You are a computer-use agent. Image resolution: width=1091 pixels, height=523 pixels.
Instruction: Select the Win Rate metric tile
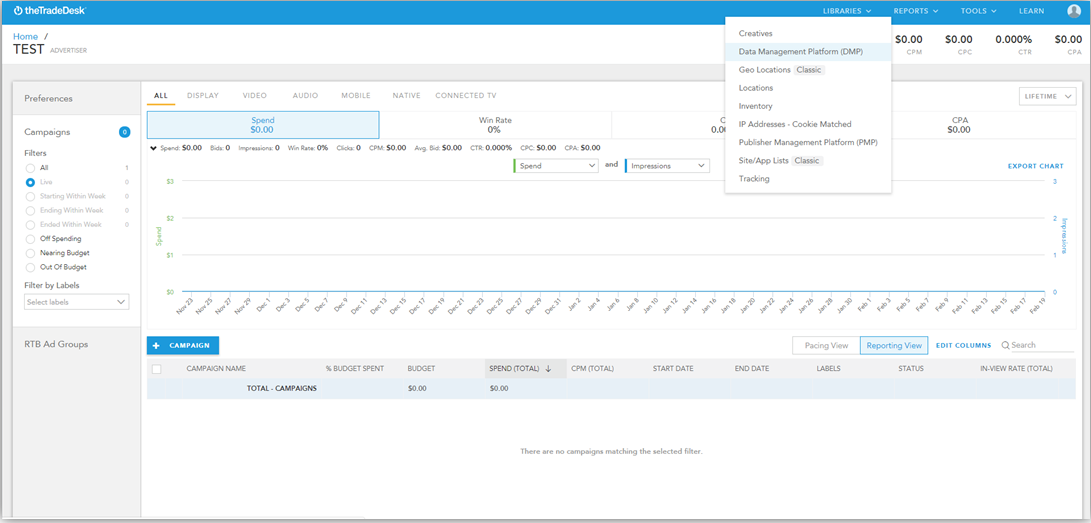(x=495, y=124)
